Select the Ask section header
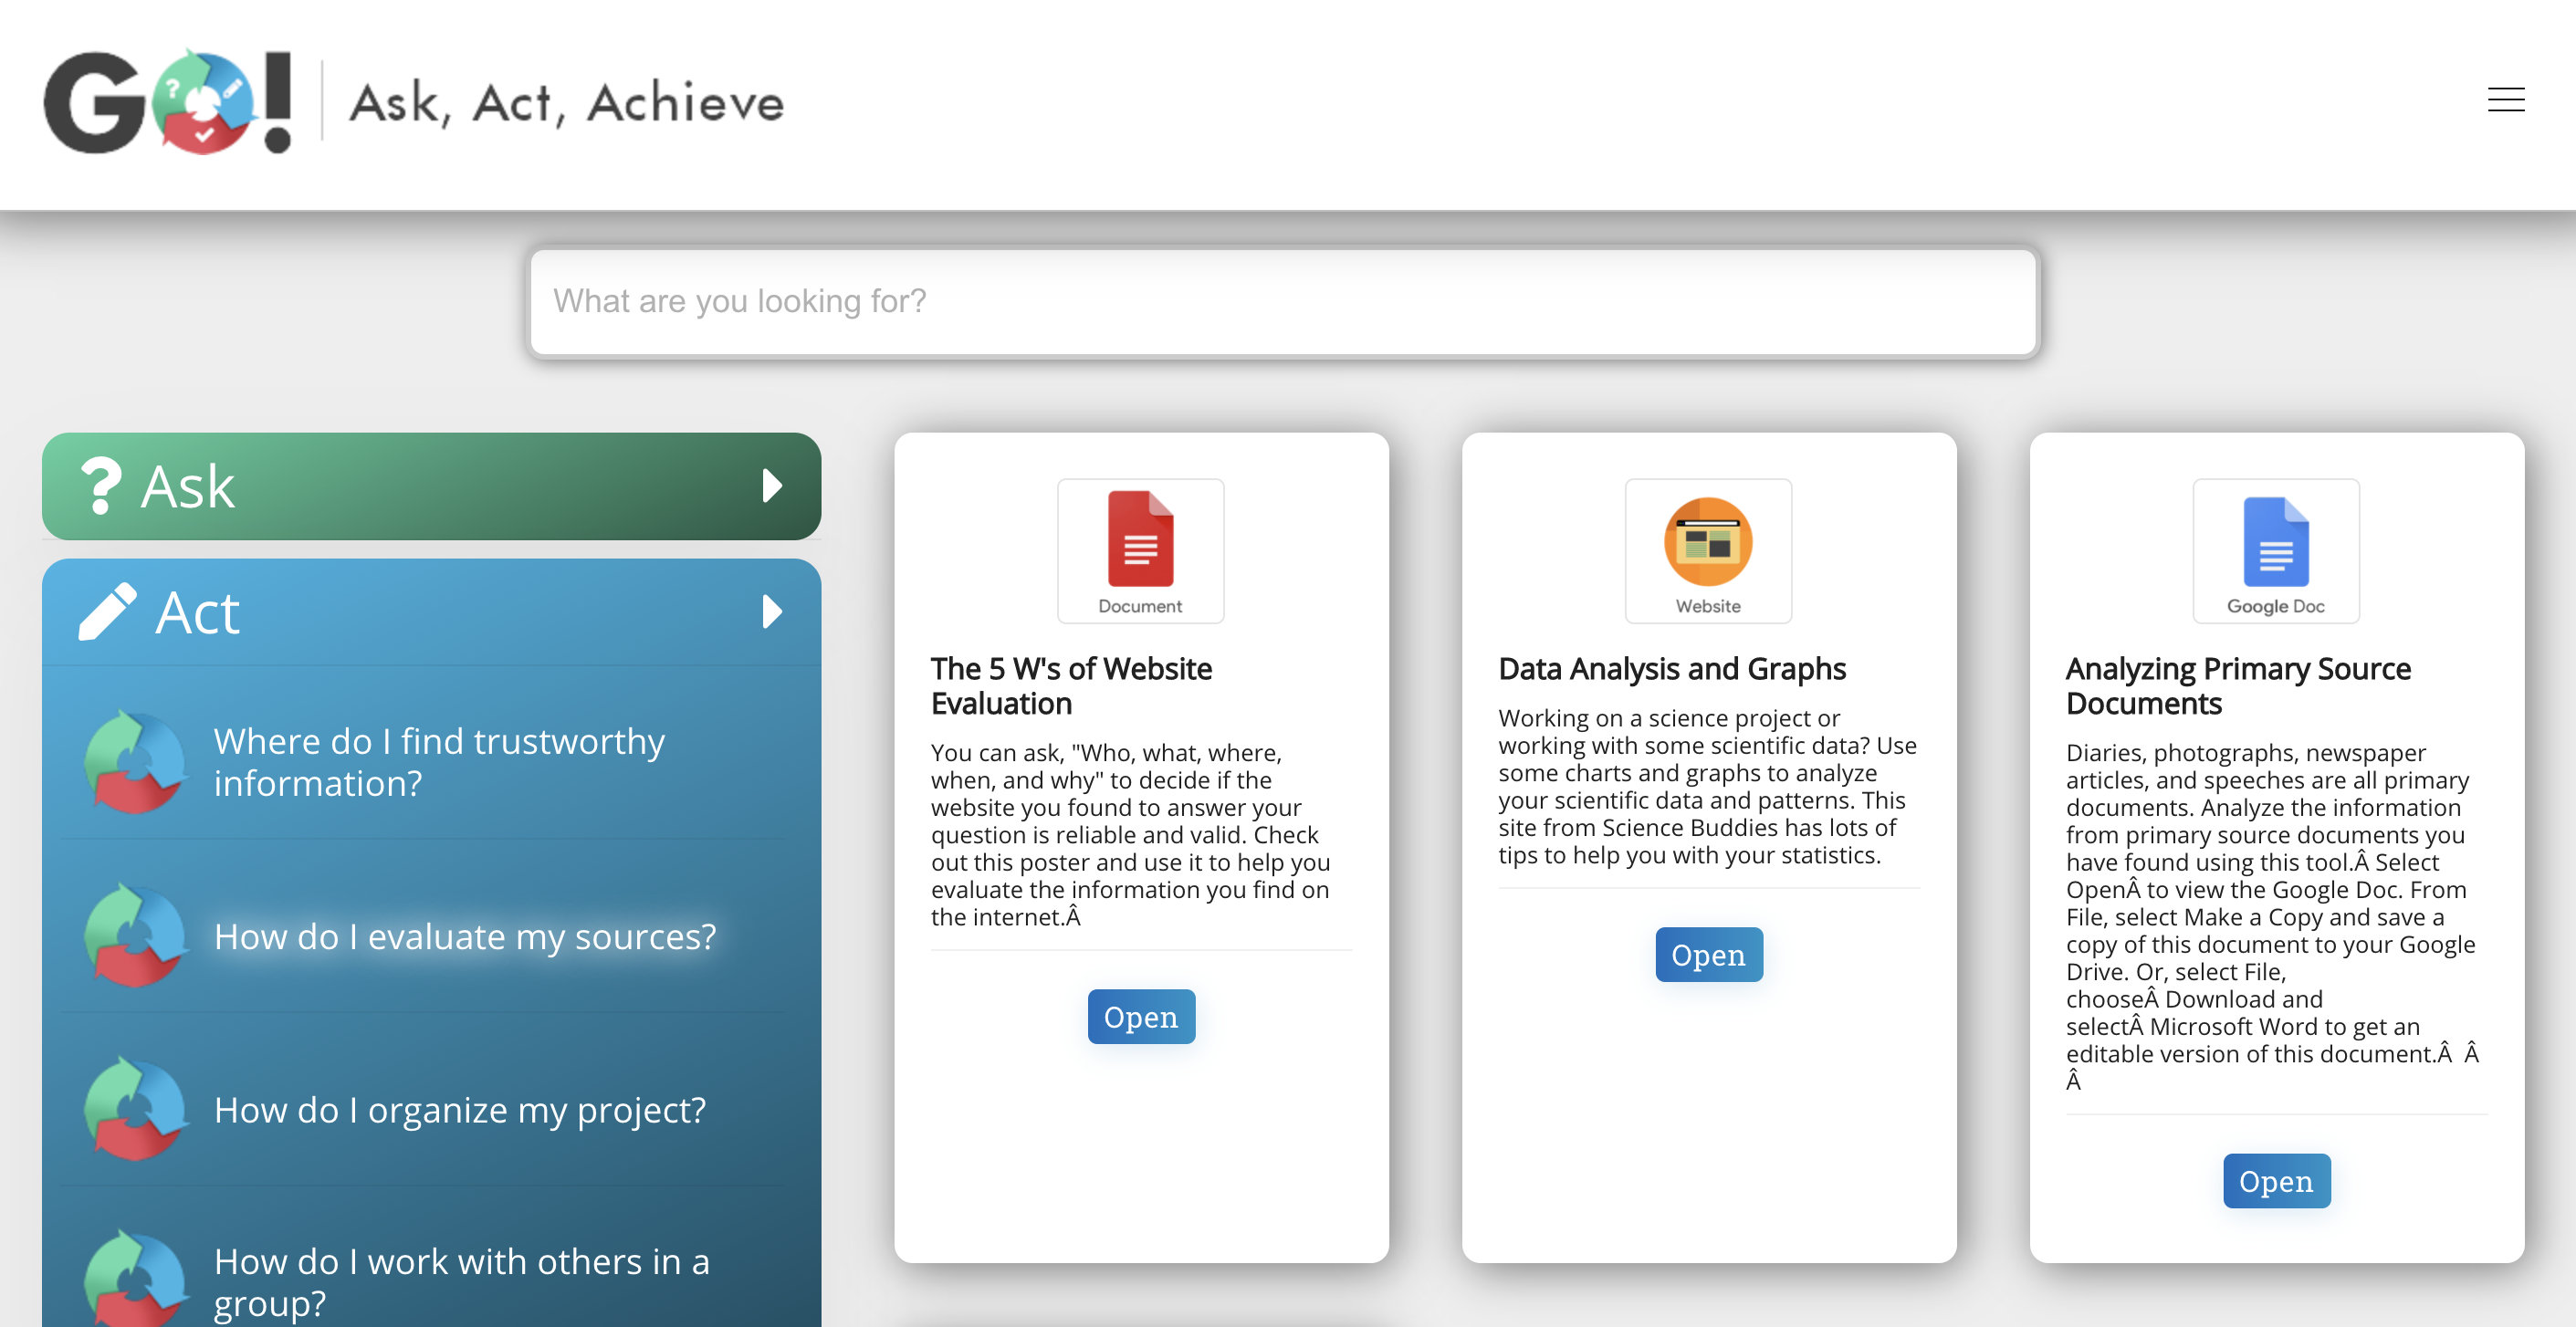The height and width of the screenshot is (1327, 2576). click(x=431, y=486)
